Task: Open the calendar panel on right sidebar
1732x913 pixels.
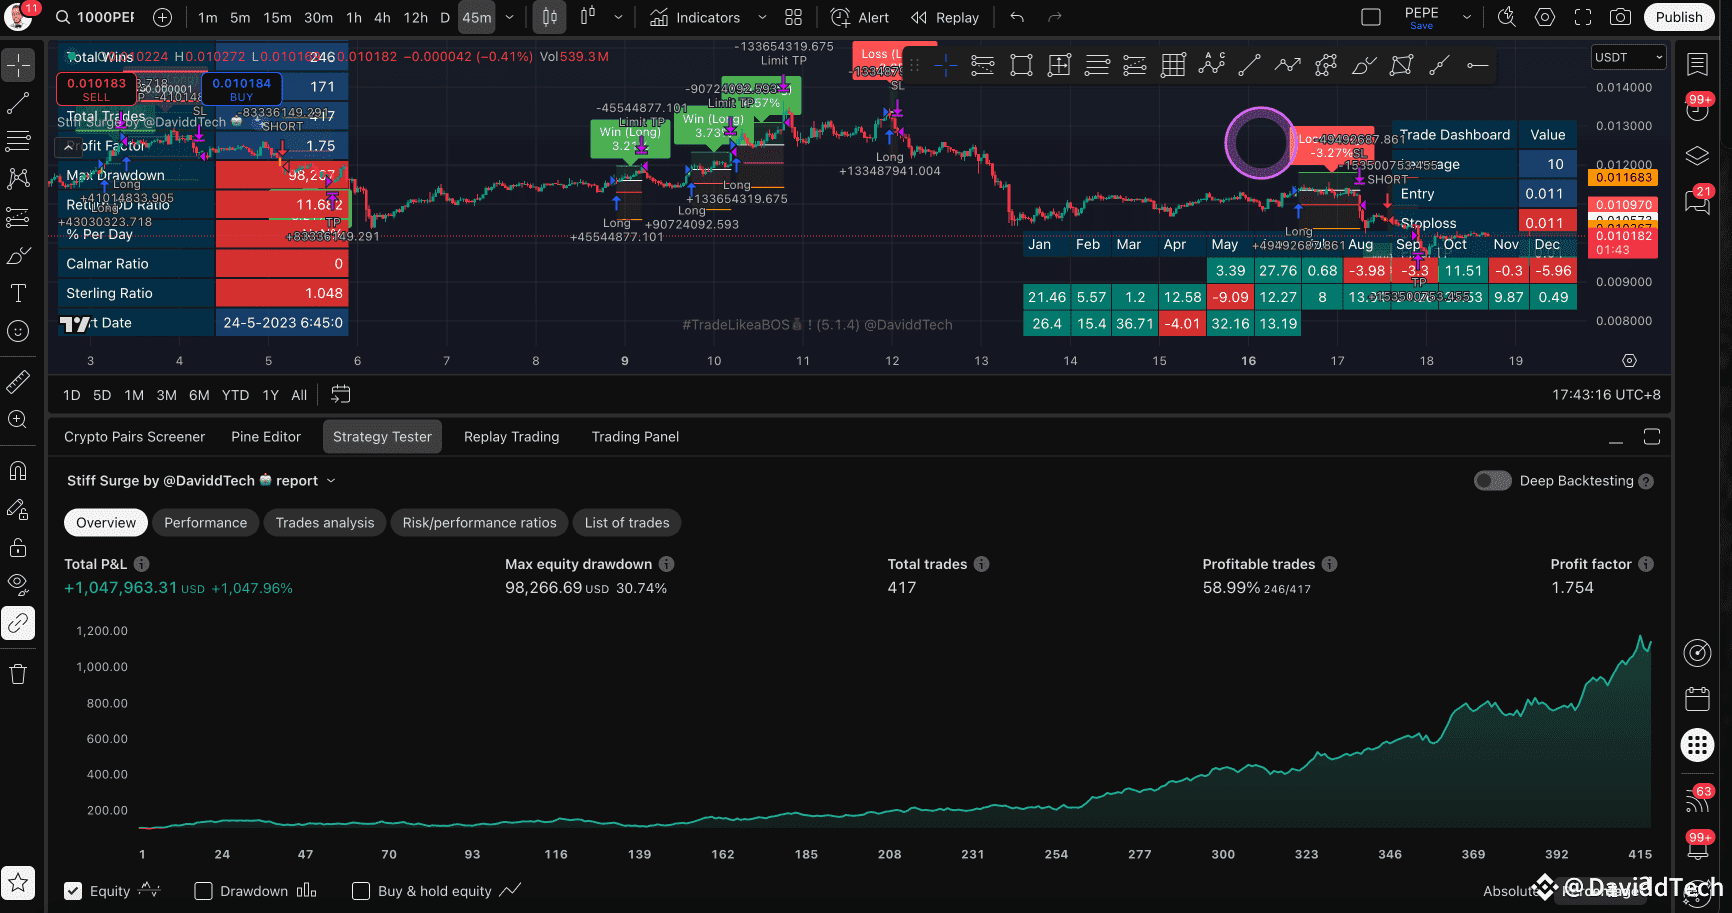Action: pos(1697,698)
